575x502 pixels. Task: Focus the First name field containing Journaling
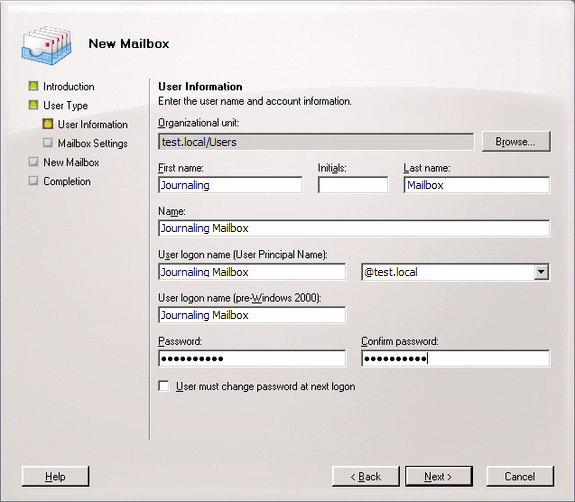point(230,185)
